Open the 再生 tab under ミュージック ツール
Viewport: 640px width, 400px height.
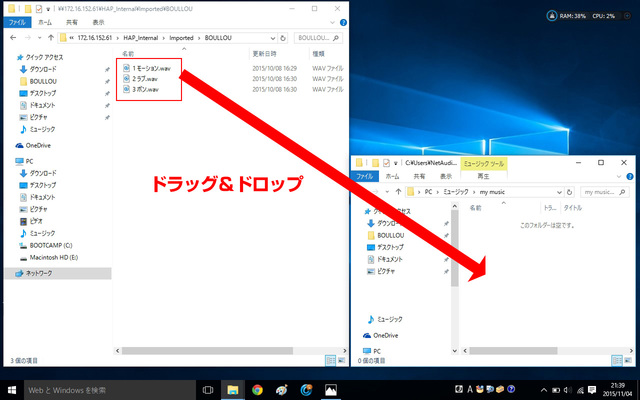point(481,175)
